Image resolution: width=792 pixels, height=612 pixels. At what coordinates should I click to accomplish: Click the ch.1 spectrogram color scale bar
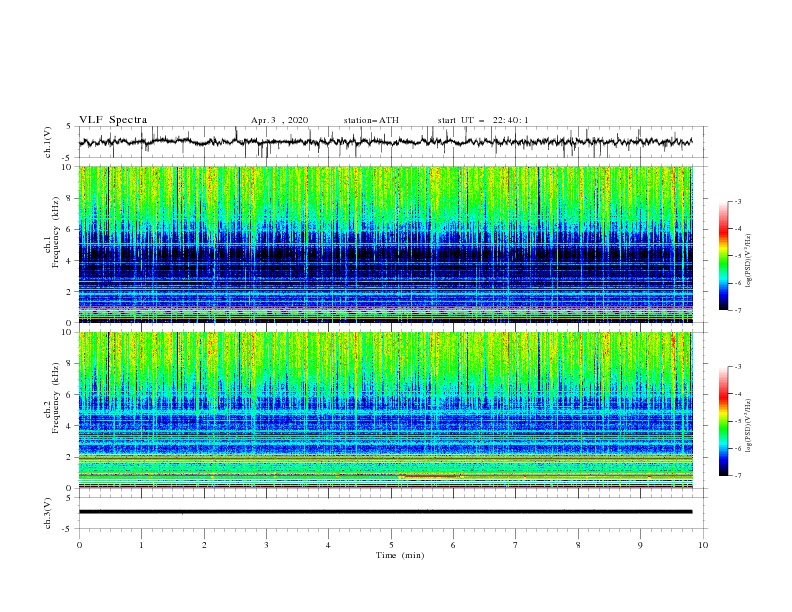pyautogui.click(x=723, y=256)
